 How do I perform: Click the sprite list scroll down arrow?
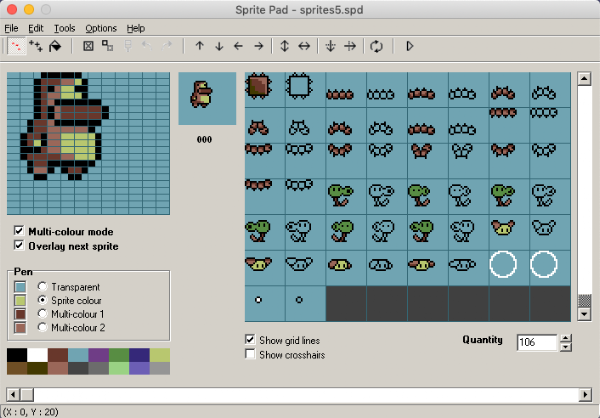(584, 315)
